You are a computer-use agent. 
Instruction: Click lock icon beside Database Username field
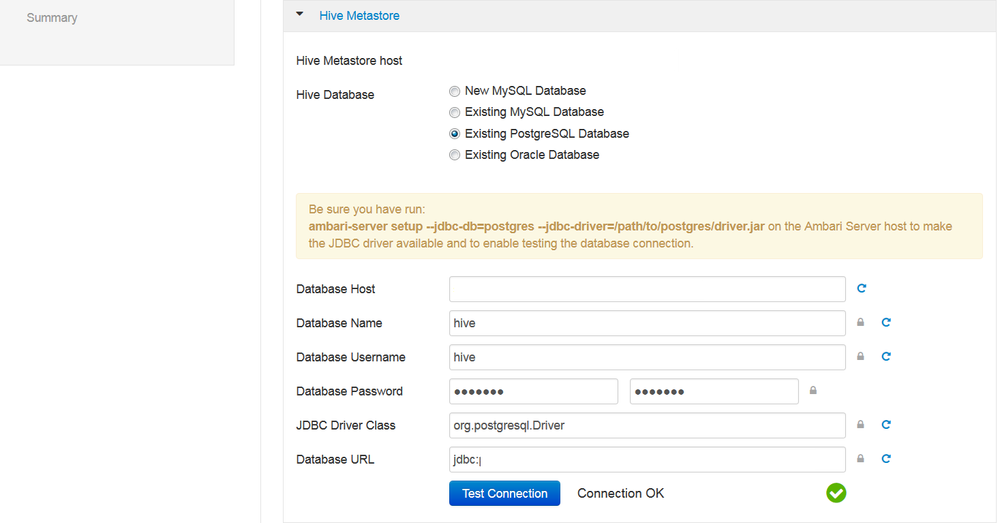(x=860, y=357)
